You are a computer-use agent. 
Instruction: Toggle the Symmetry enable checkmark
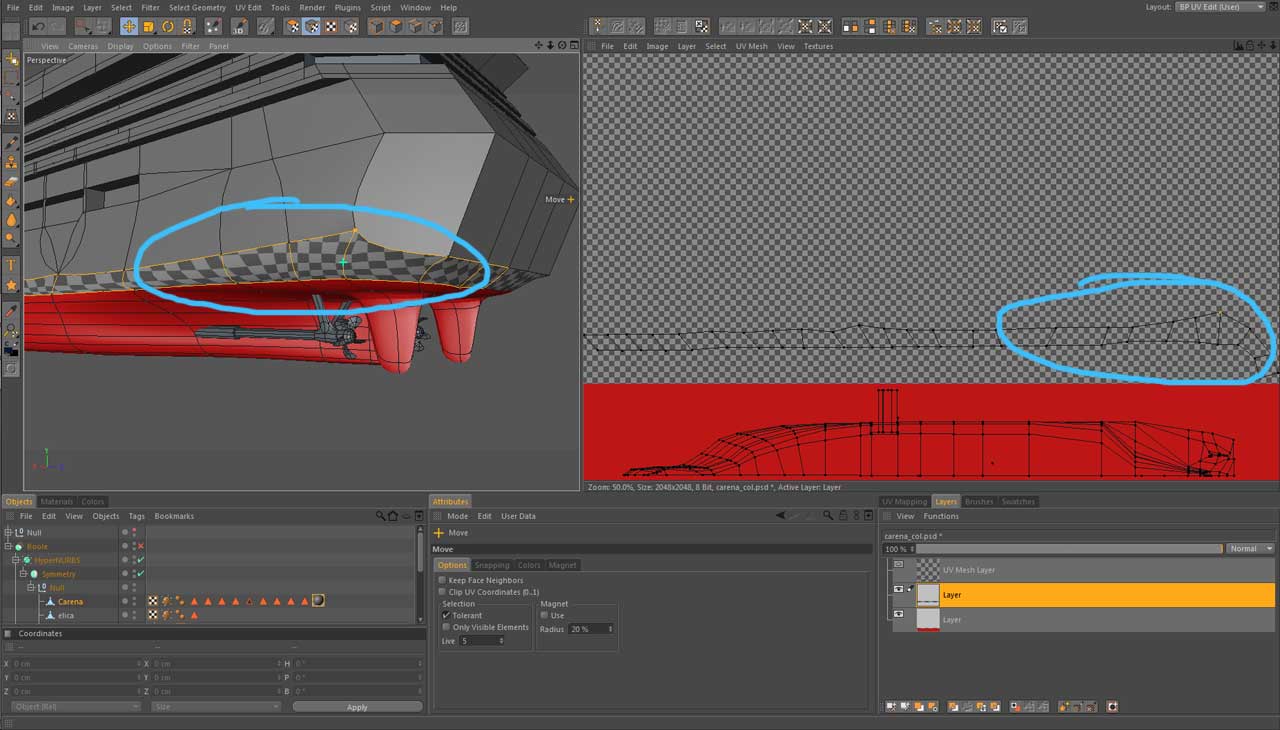[x=140, y=574]
